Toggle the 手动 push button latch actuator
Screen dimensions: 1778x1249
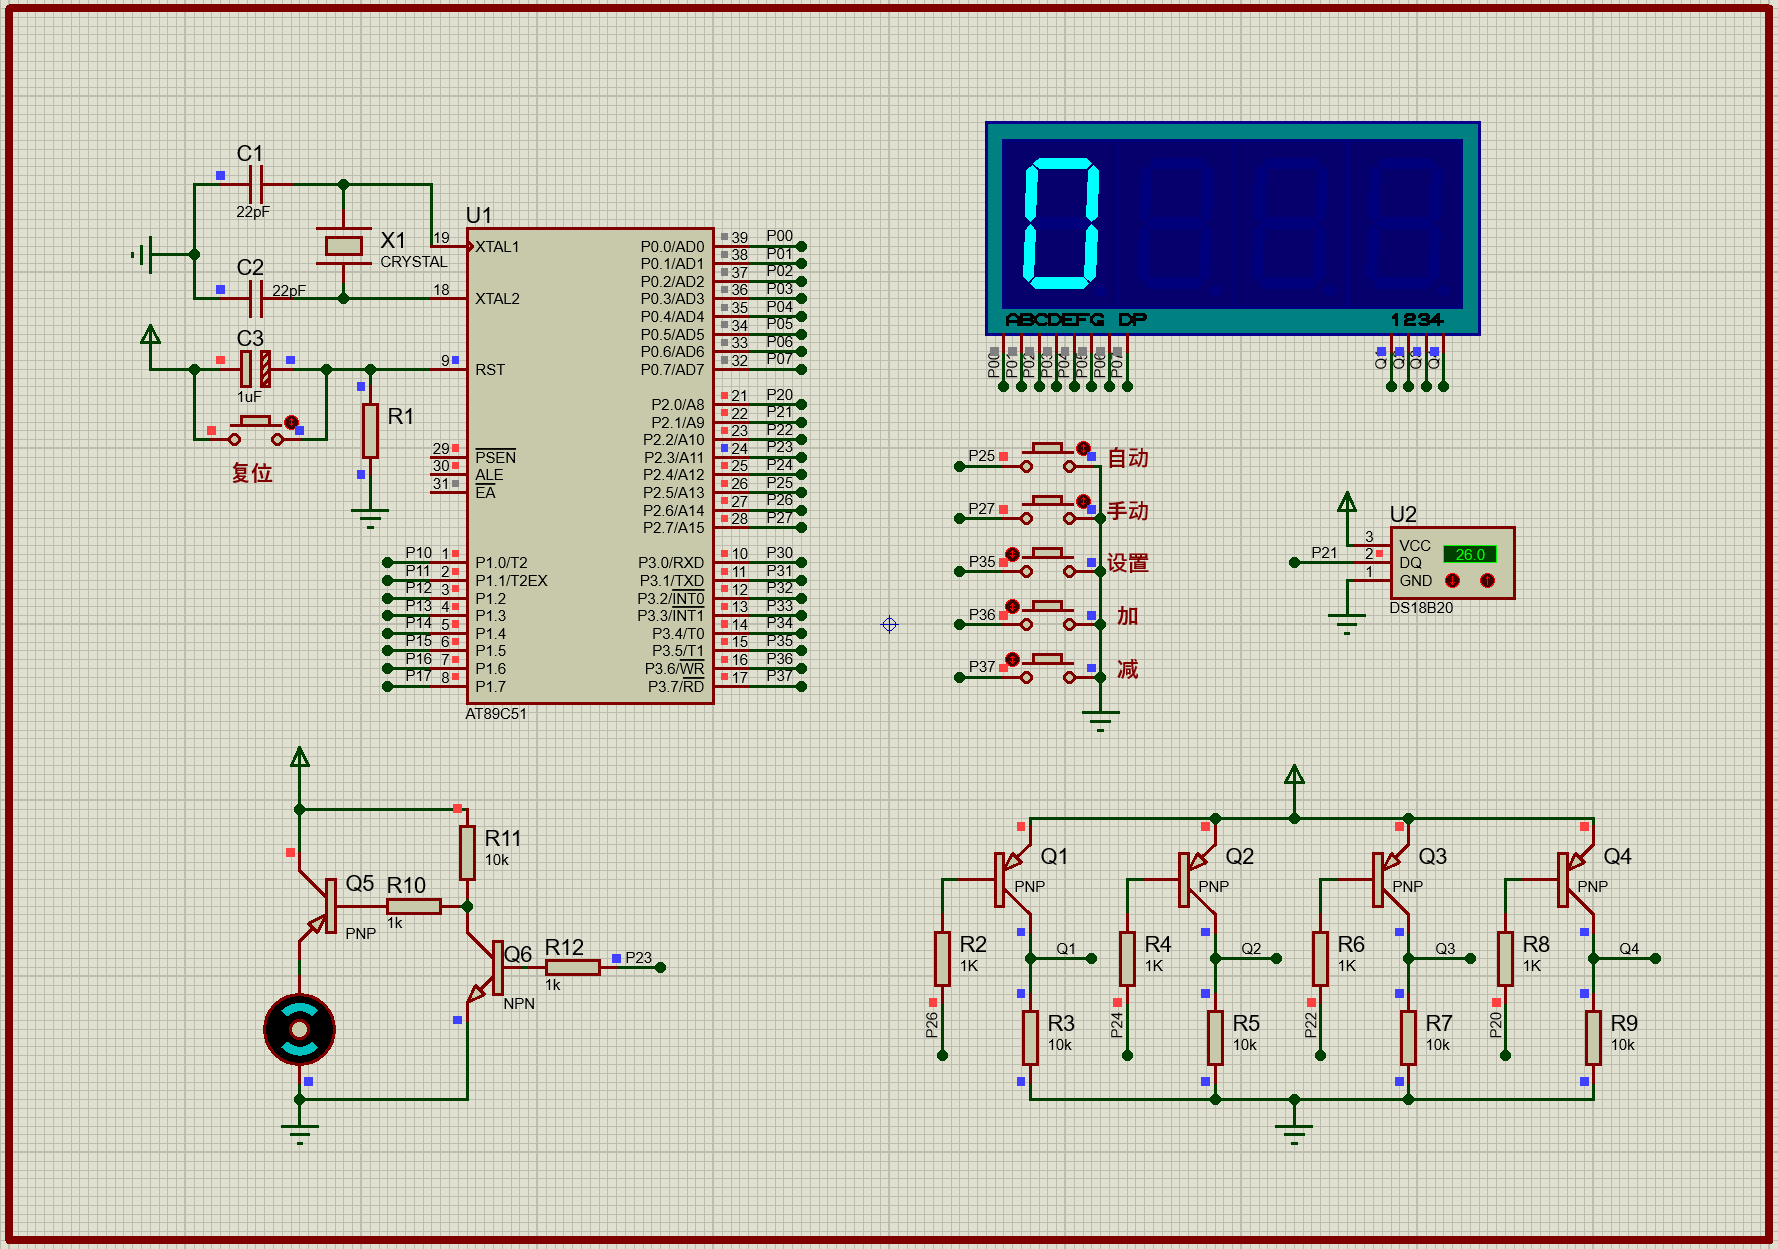1083,501
